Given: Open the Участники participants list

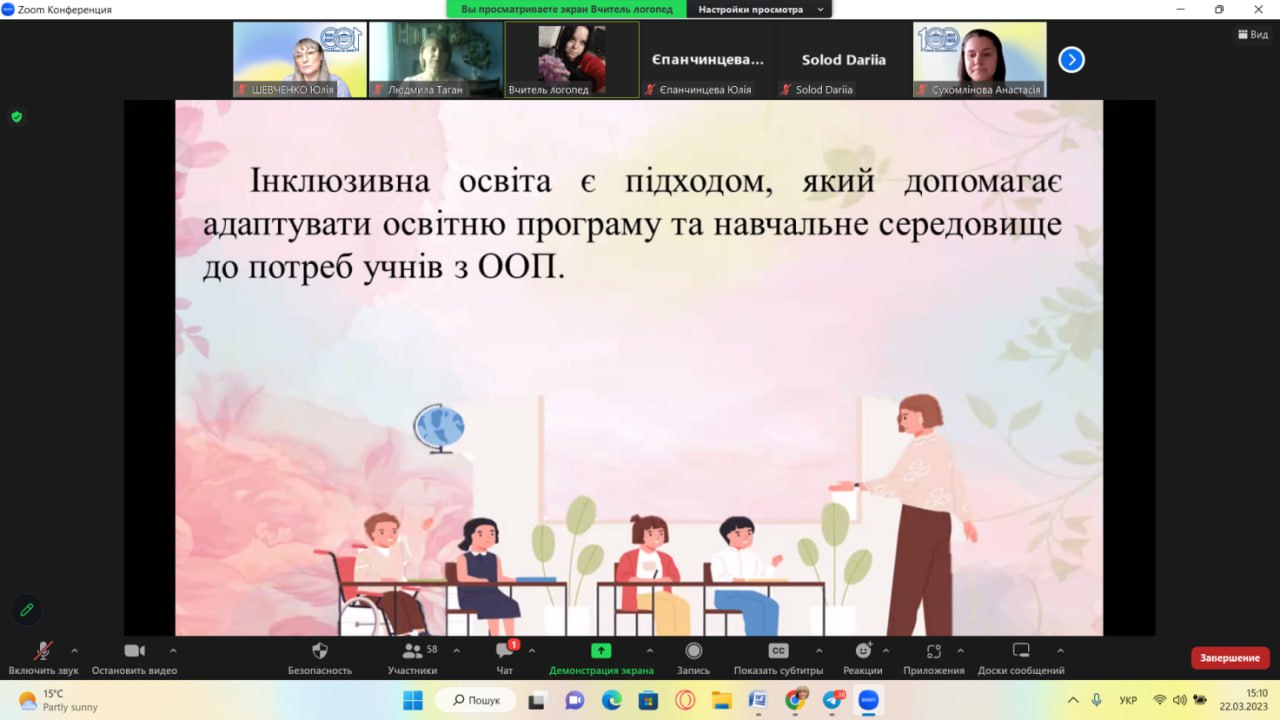Looking at the screenshot, I should [412, 652].
